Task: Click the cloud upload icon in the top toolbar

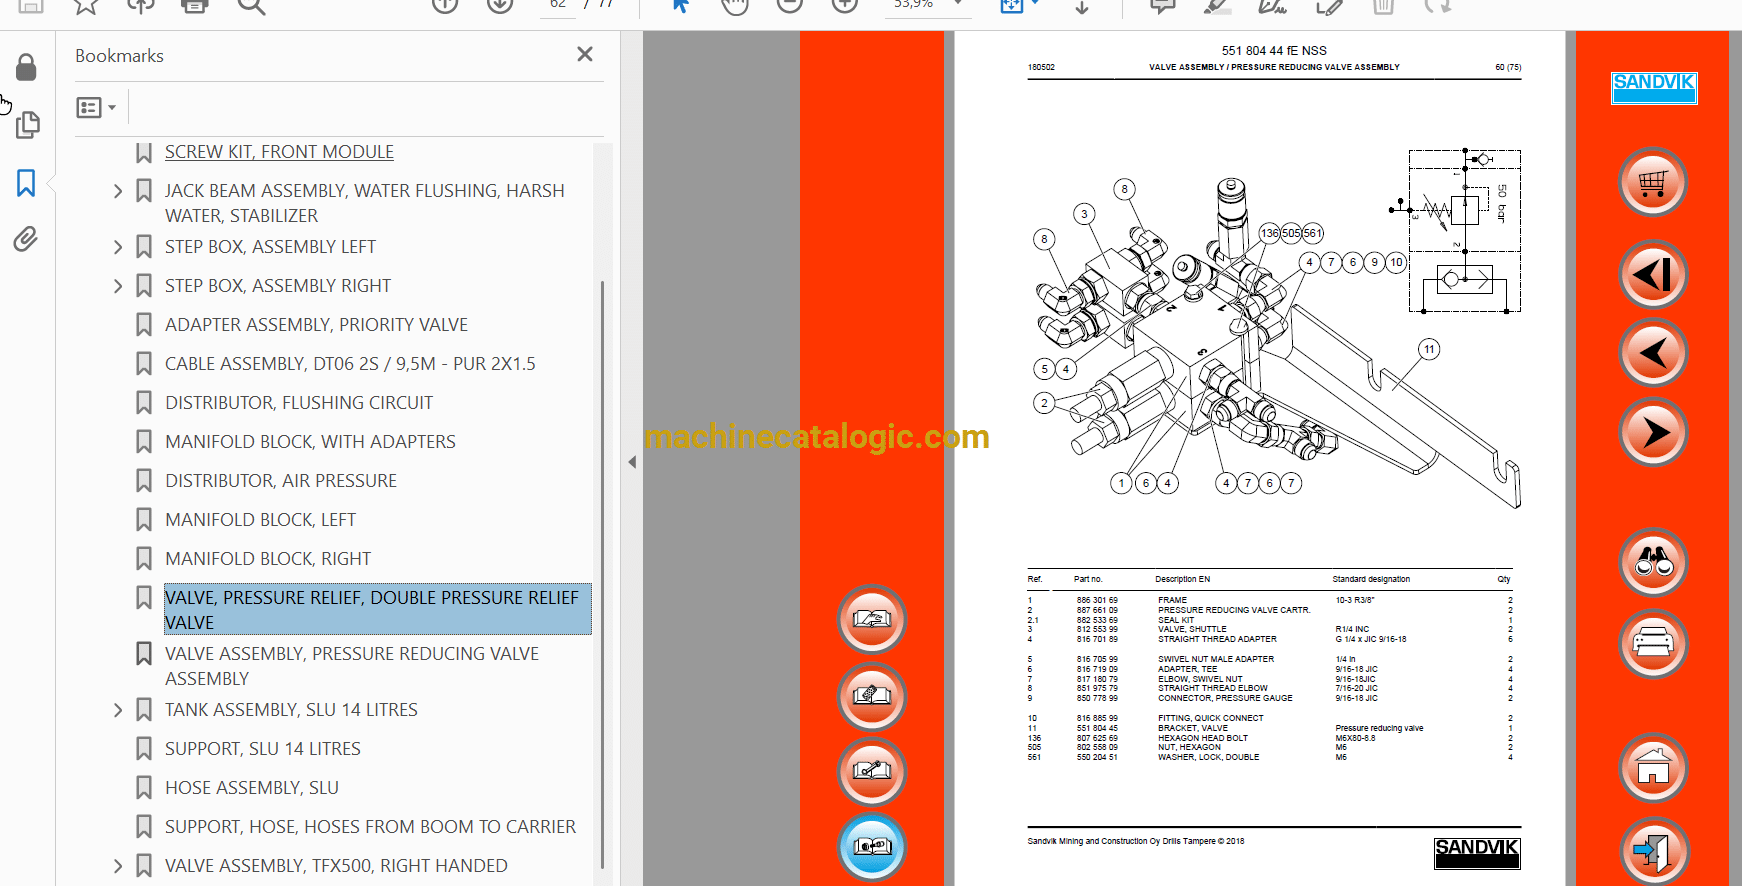Action: 140,5
